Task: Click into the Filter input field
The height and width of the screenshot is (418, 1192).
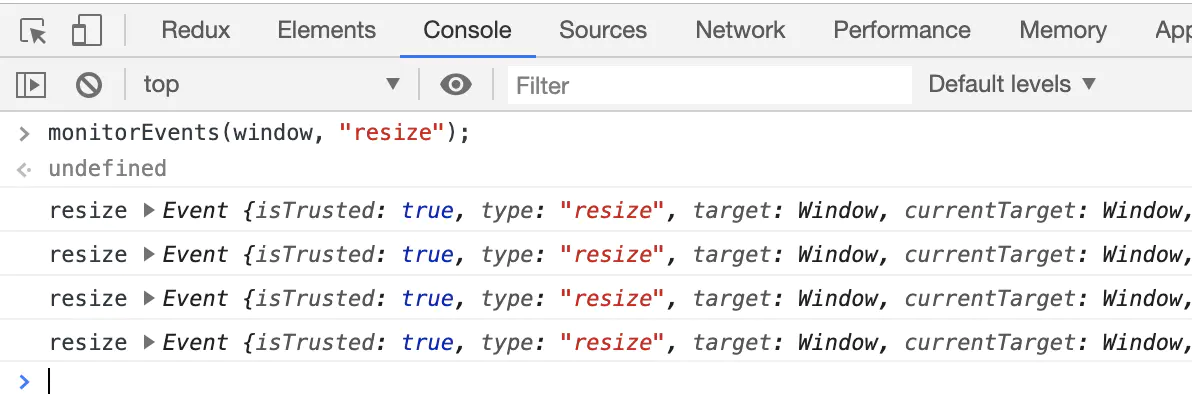Action: pyautogui.click(x=708, y=86)
